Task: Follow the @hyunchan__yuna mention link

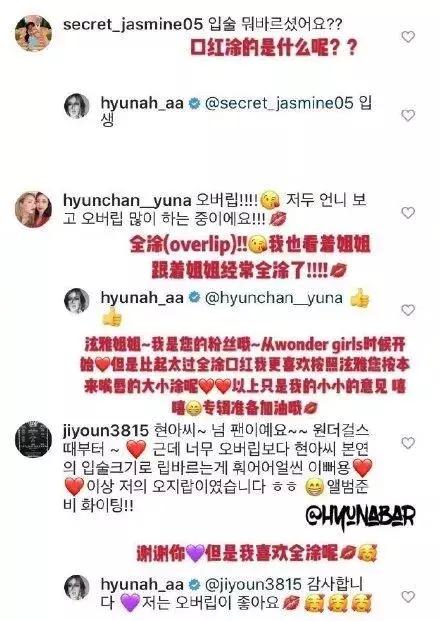Action: [273, 298]
